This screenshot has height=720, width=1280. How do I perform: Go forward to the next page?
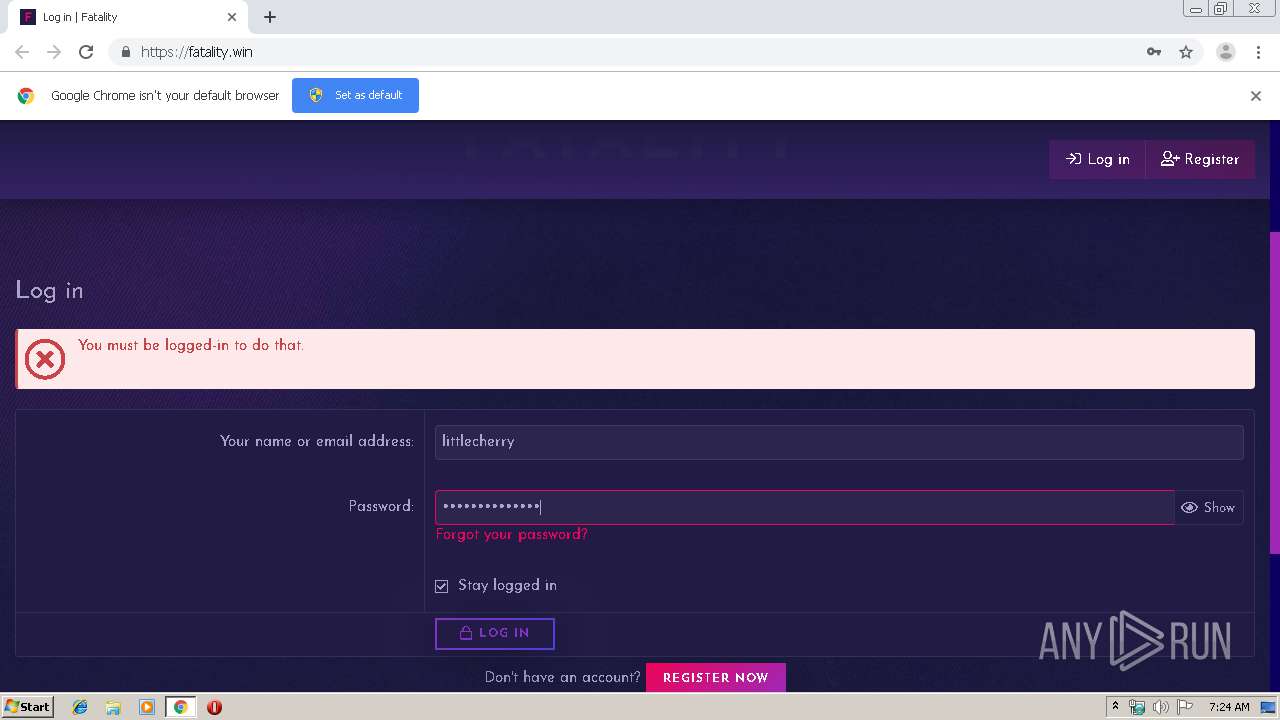tap(54, 52)
